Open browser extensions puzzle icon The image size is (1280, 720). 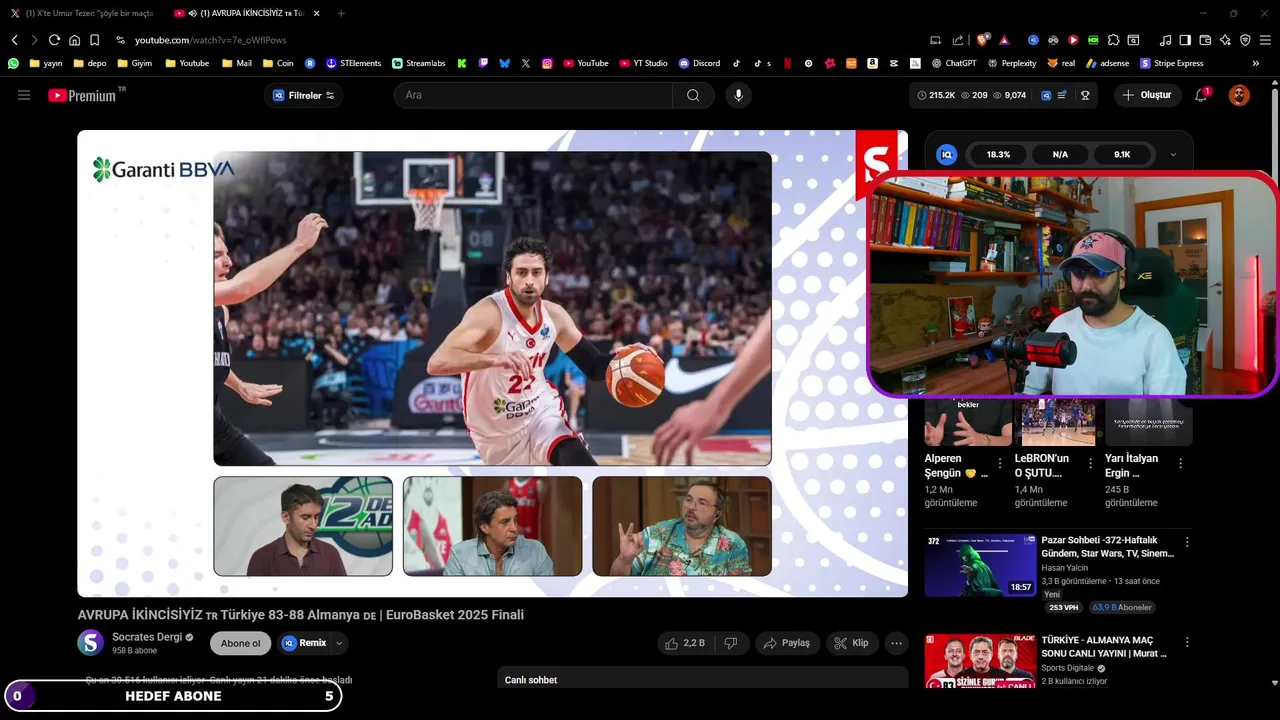tap(1113, 40)
